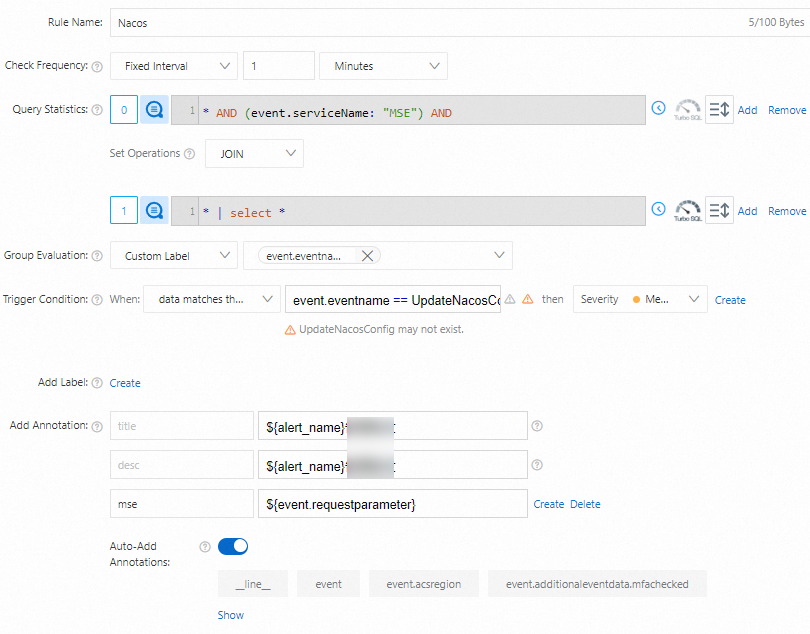
Task: Click frequency interval value field
Action: click(x=279, y=66)
